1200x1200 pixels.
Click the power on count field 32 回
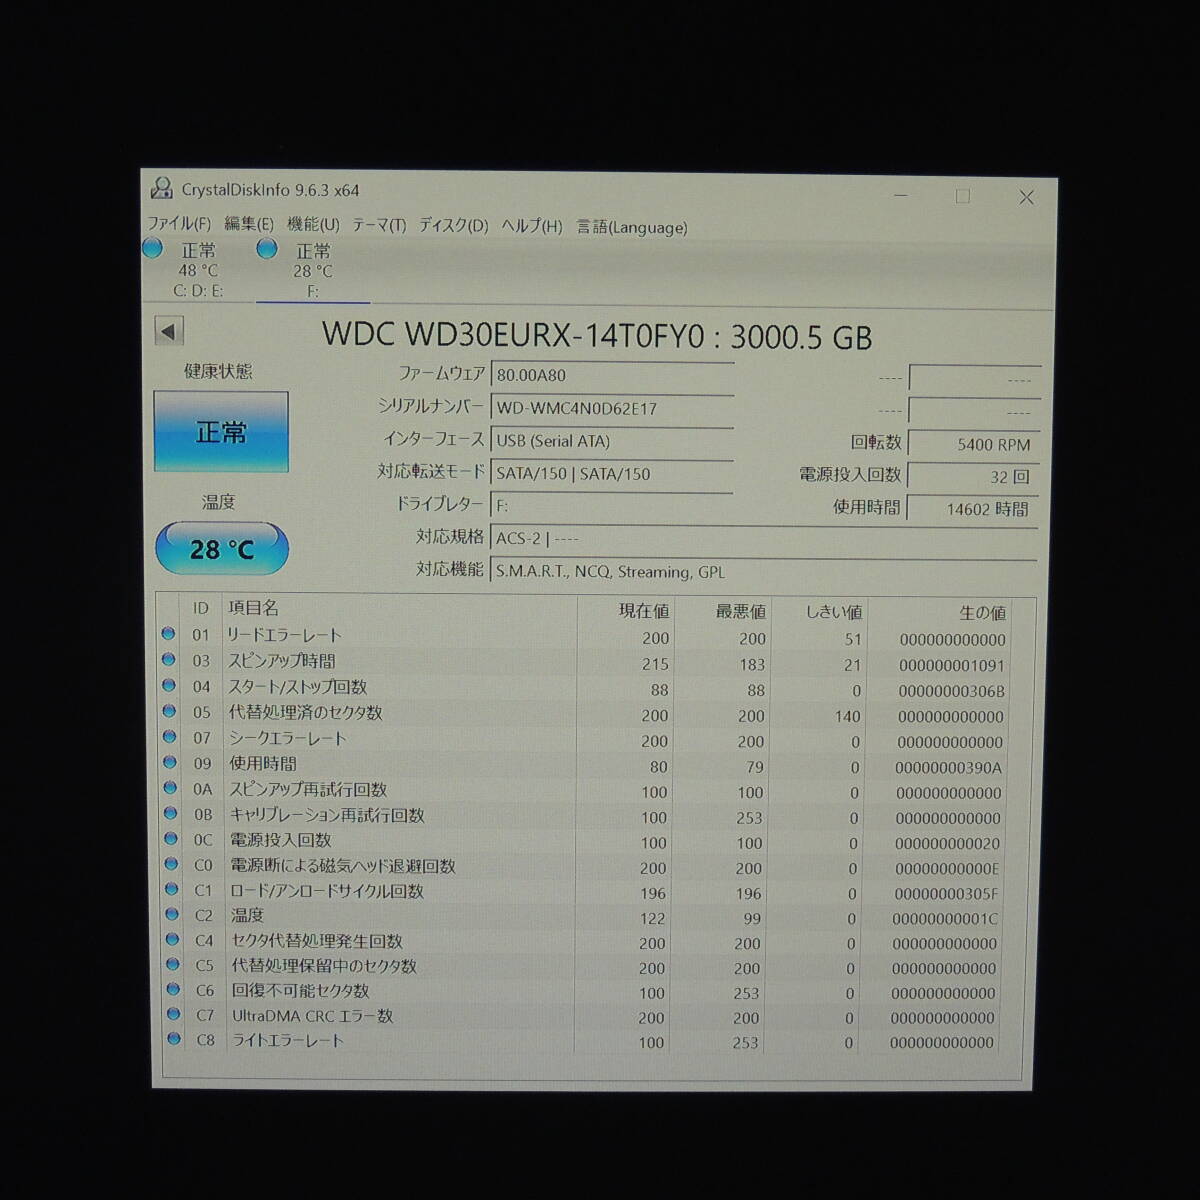[974, 477]
